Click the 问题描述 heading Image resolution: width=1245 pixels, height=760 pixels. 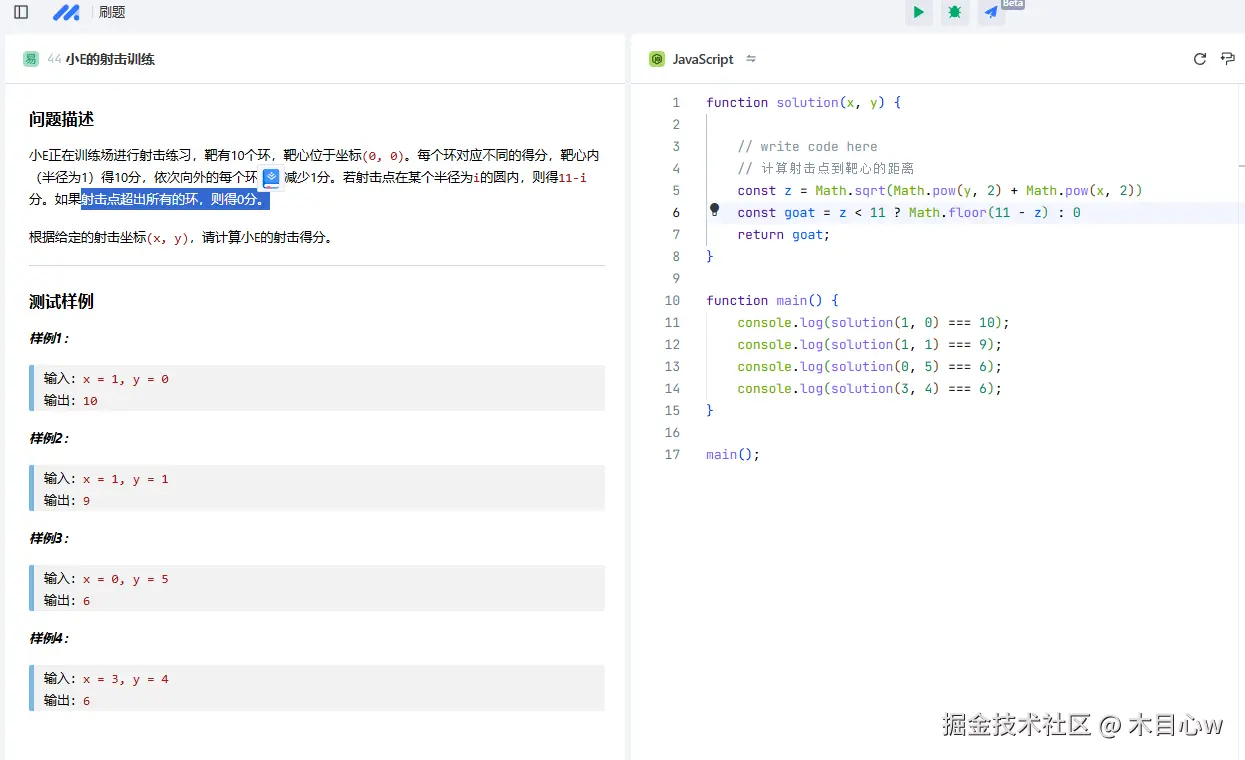(61, 119)
